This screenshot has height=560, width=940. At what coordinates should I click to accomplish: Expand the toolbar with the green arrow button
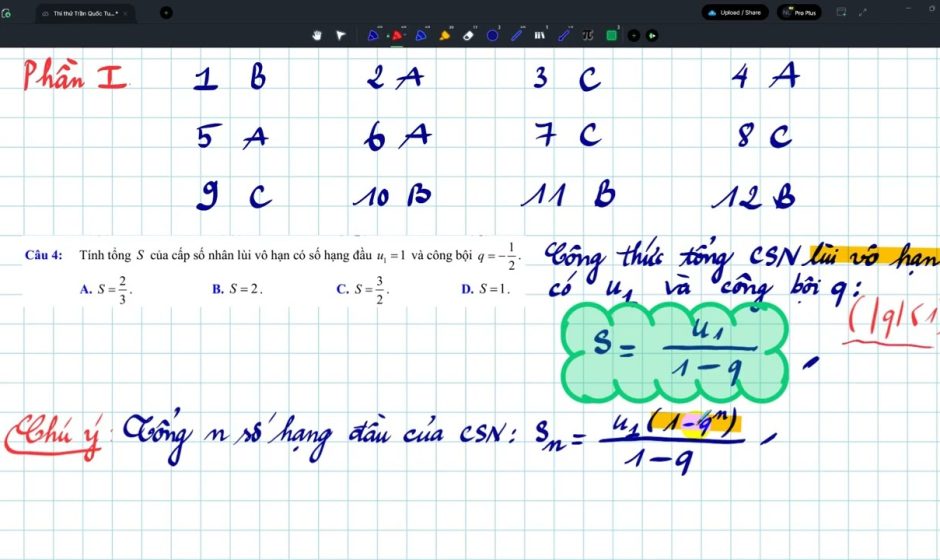652,35
